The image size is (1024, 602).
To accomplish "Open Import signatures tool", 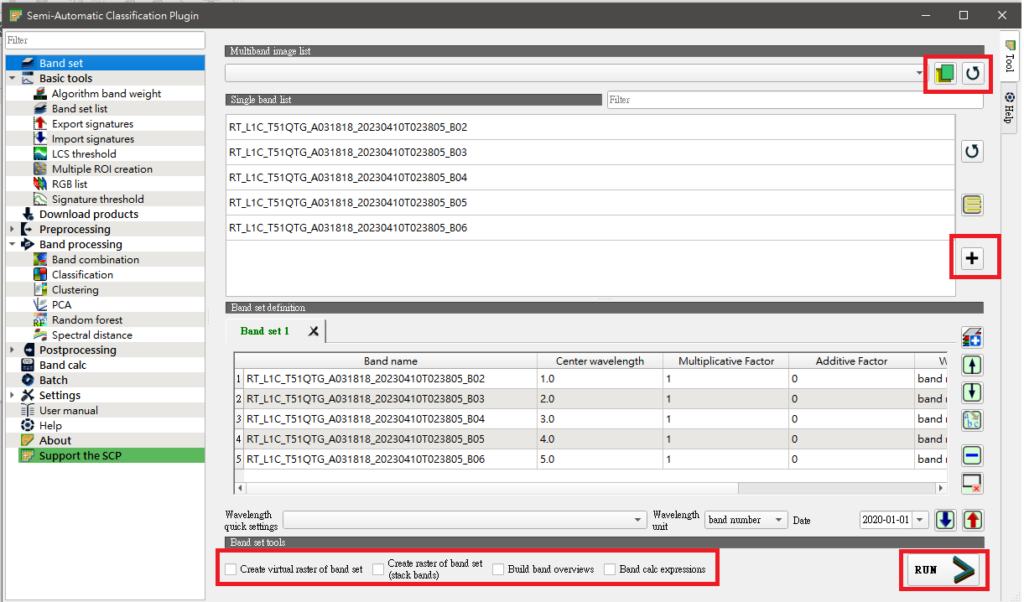I will [93, 139].
